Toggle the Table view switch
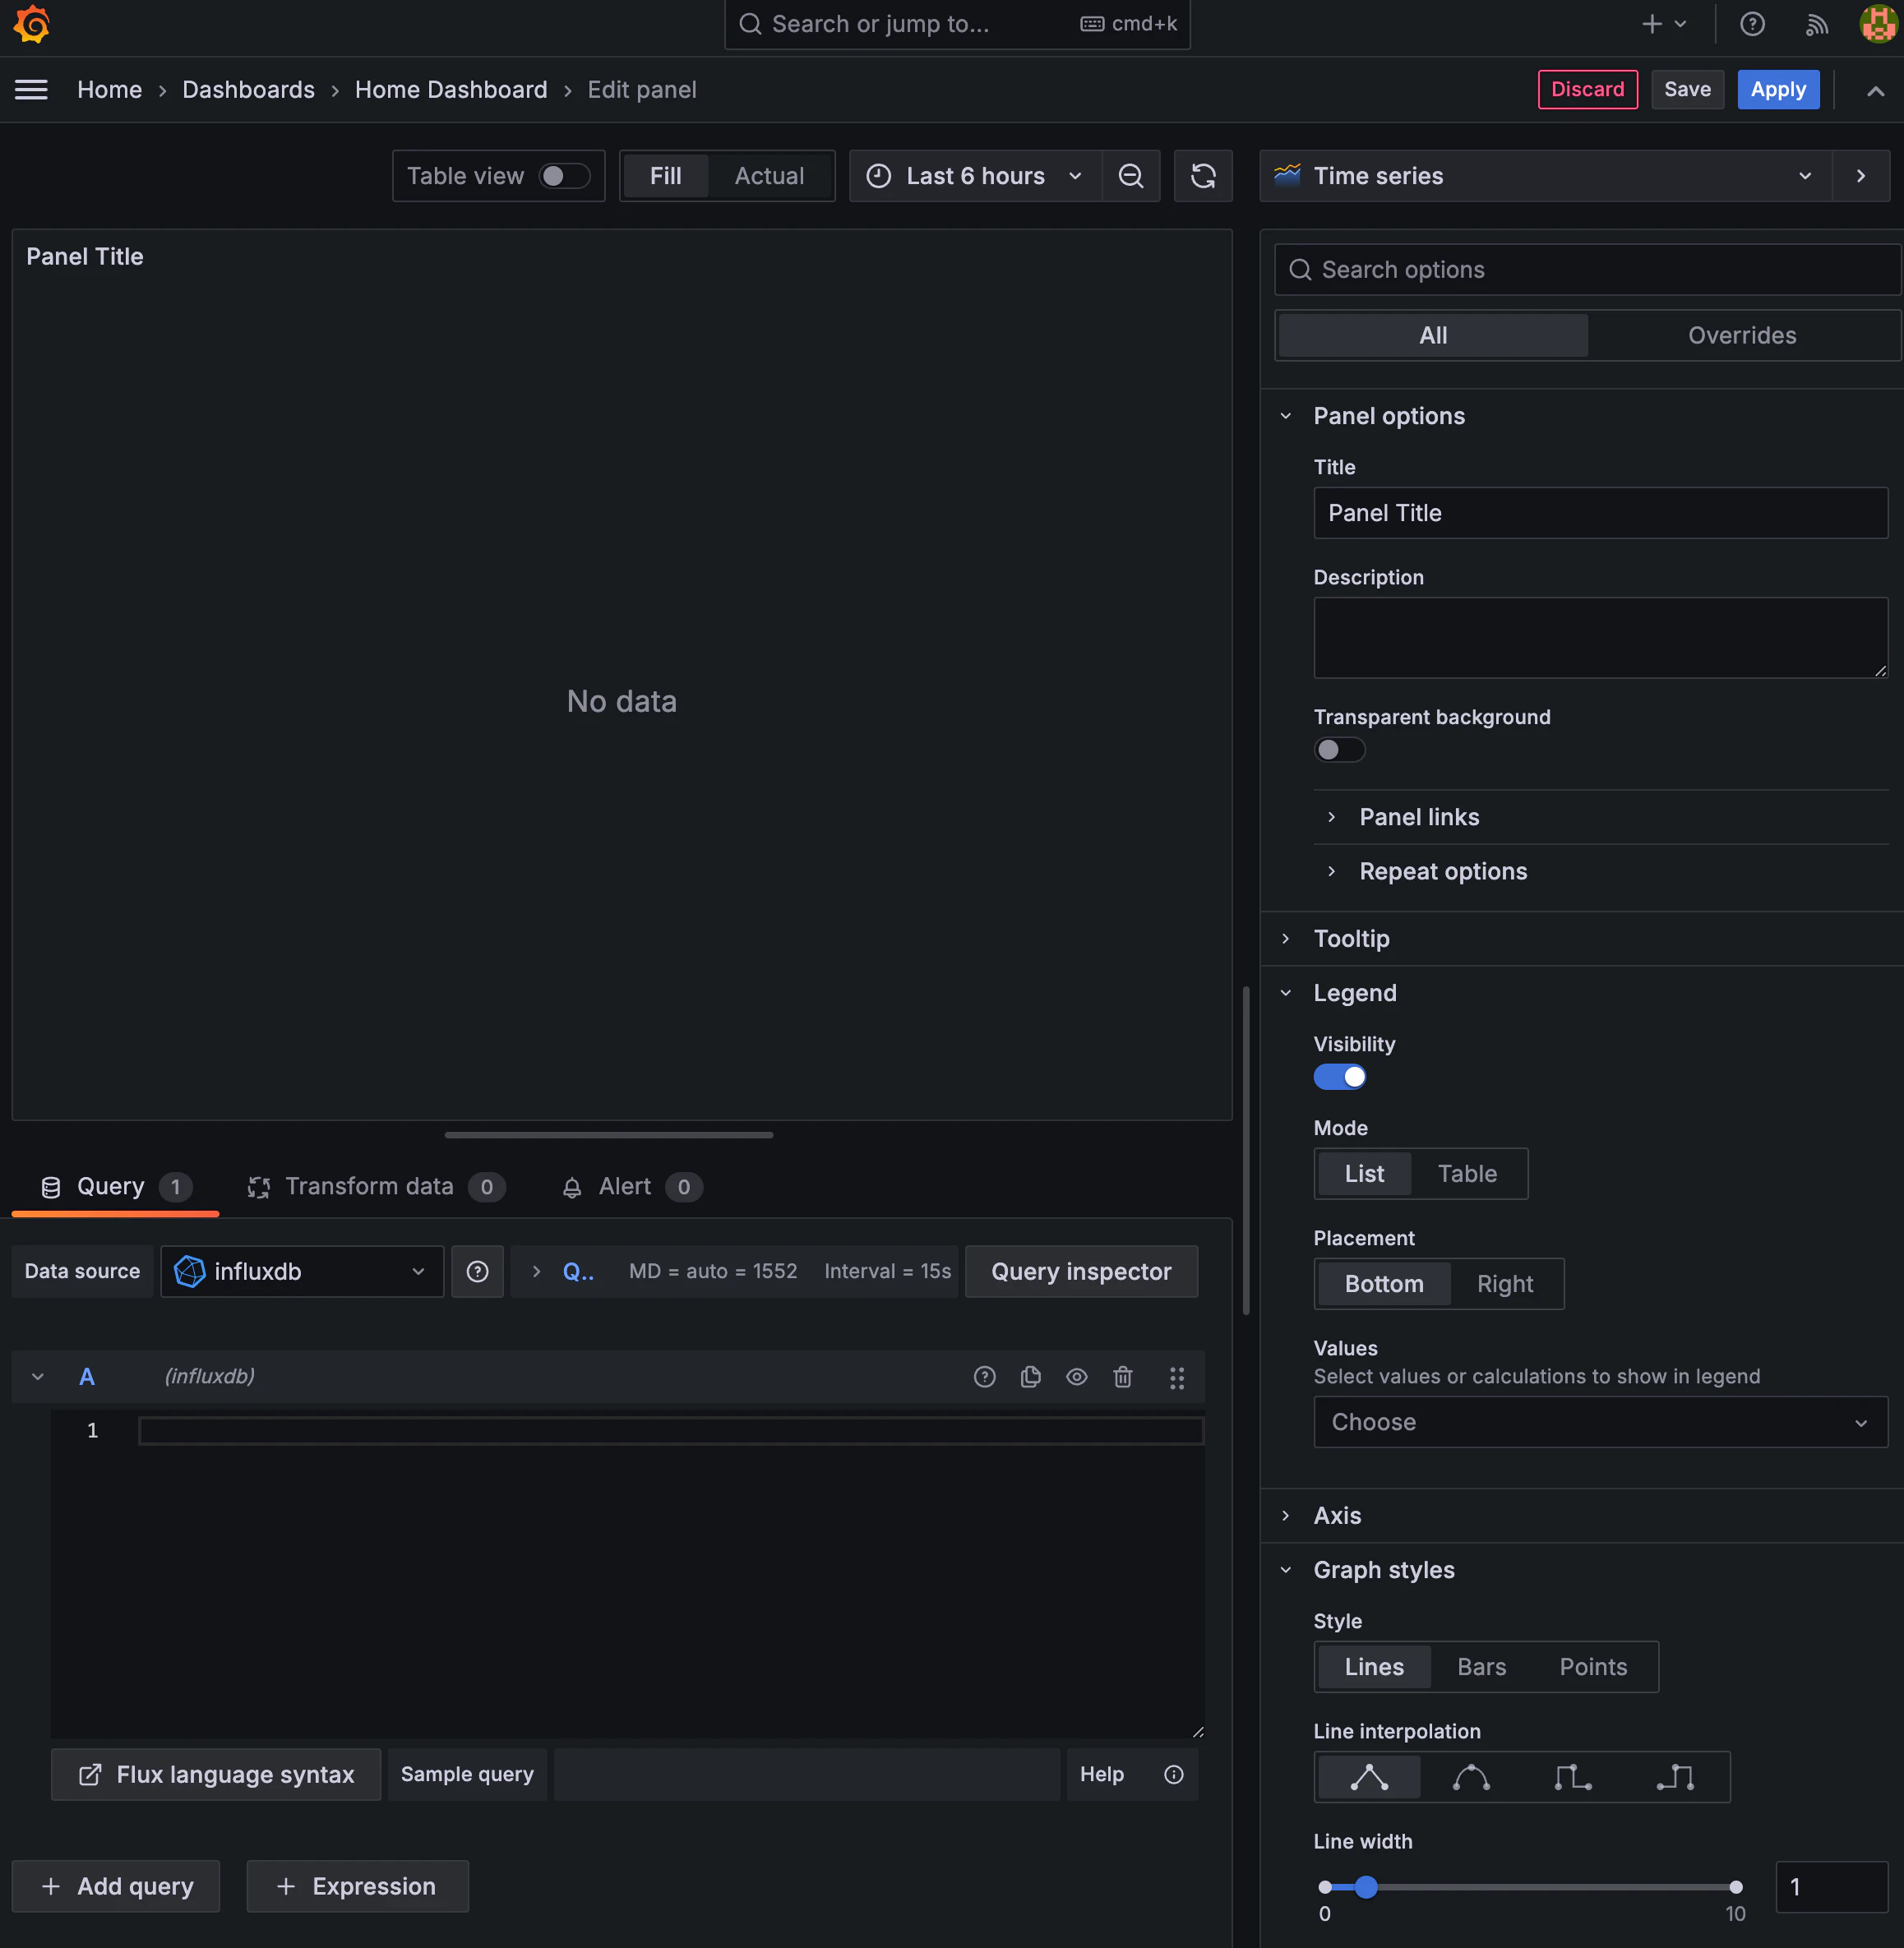 [564, 176]
